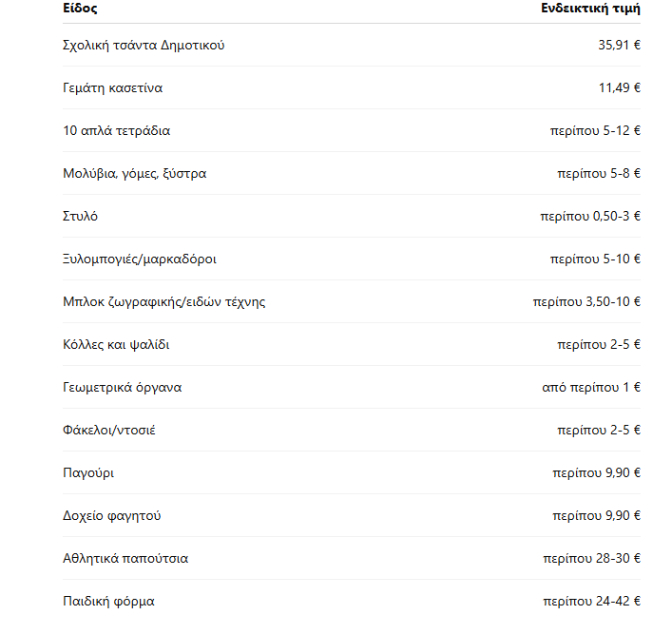The width and height of the screenshot is (672, 634).
Task: Select the Στυλό item
Action: 80,216
